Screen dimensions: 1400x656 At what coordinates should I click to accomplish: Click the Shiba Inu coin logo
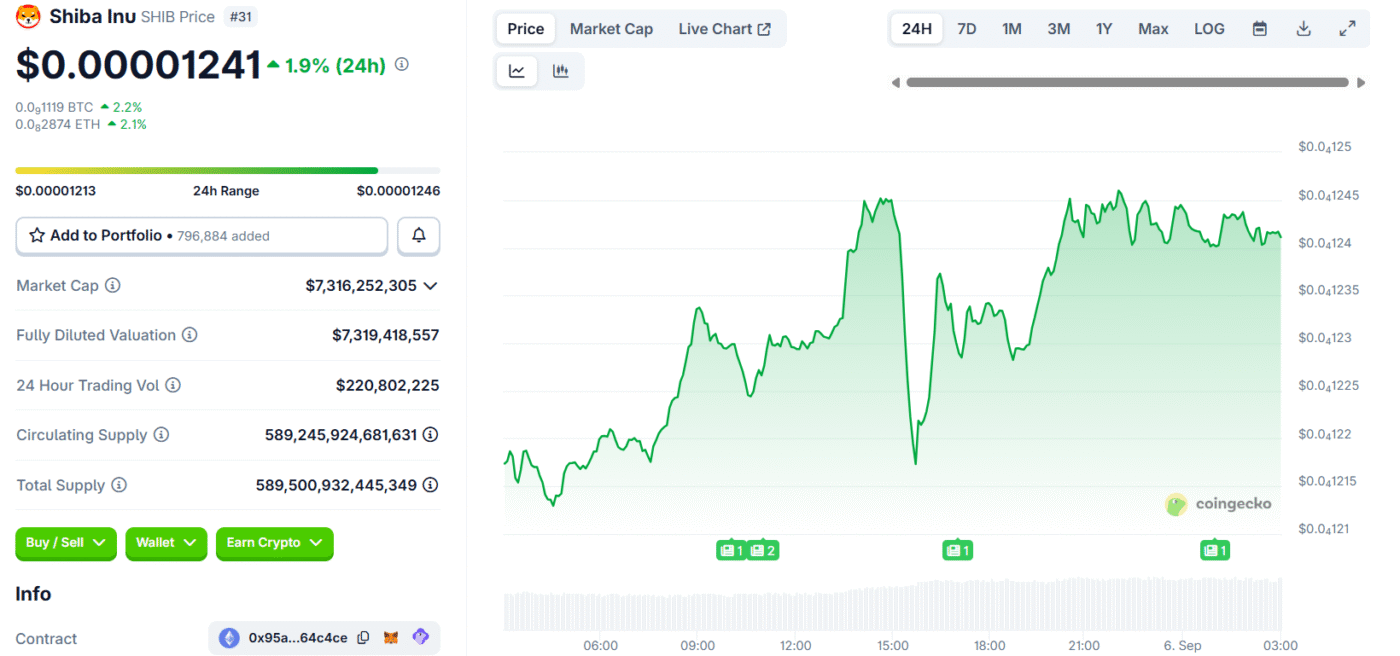point(29,17)
